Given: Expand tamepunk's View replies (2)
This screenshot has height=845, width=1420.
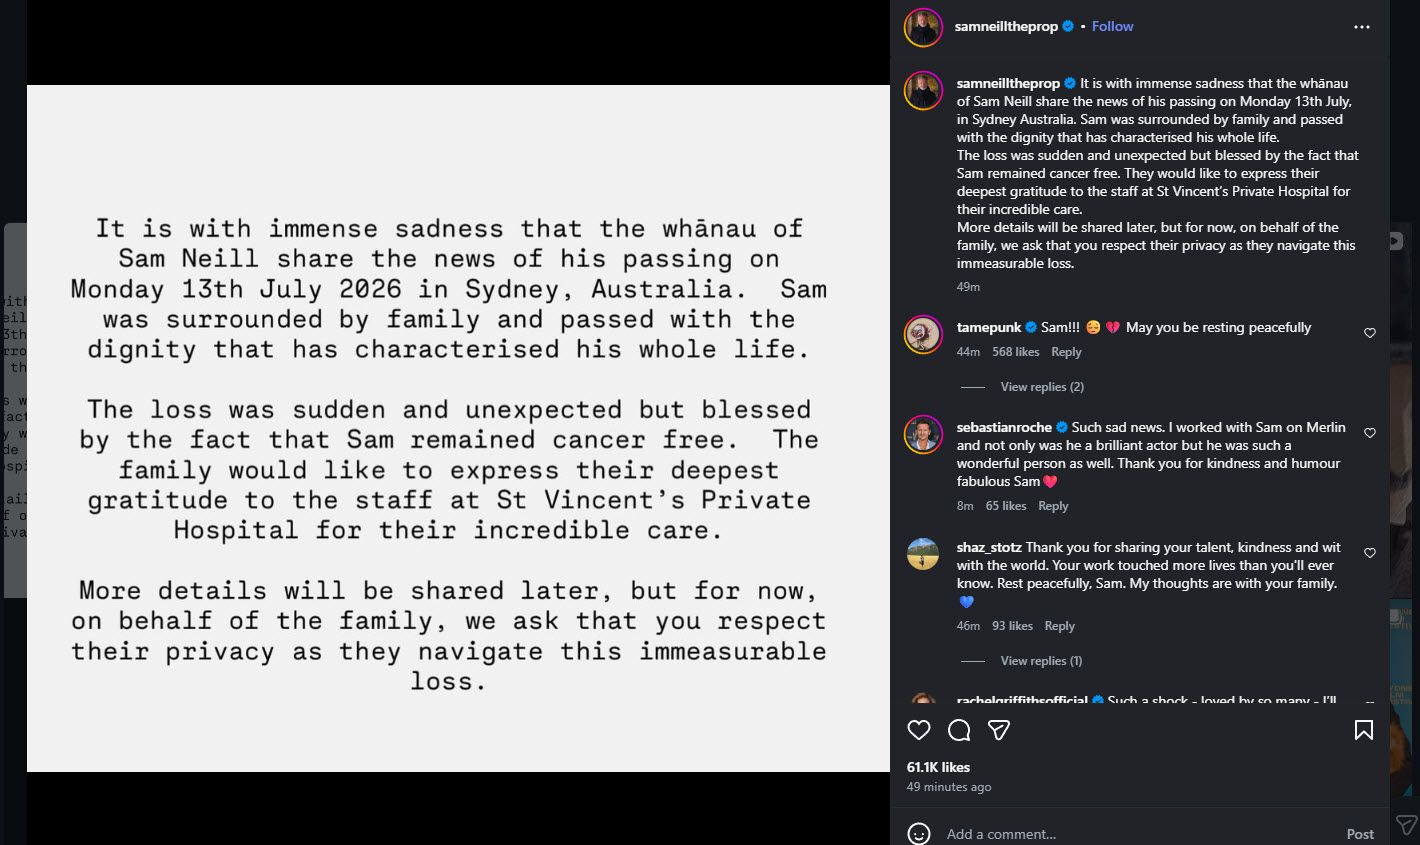Looking at the screenshot, I should pyautogui.click(x=1042, y=387).
